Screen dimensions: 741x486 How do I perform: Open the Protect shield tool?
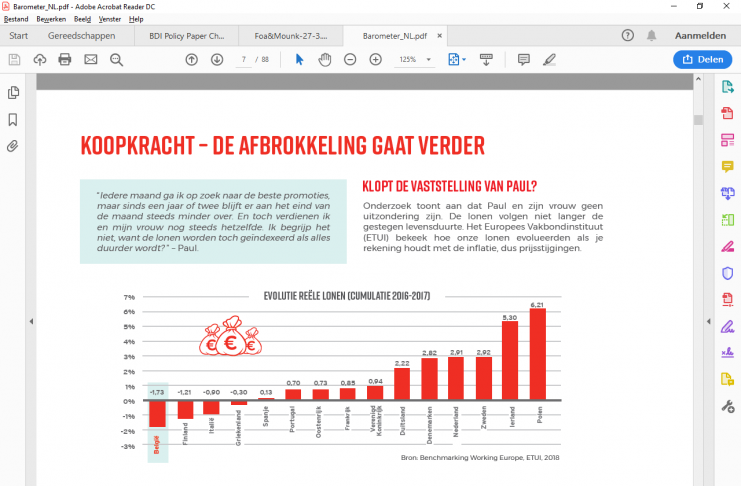pyautogui.click(x=727, y=273)
